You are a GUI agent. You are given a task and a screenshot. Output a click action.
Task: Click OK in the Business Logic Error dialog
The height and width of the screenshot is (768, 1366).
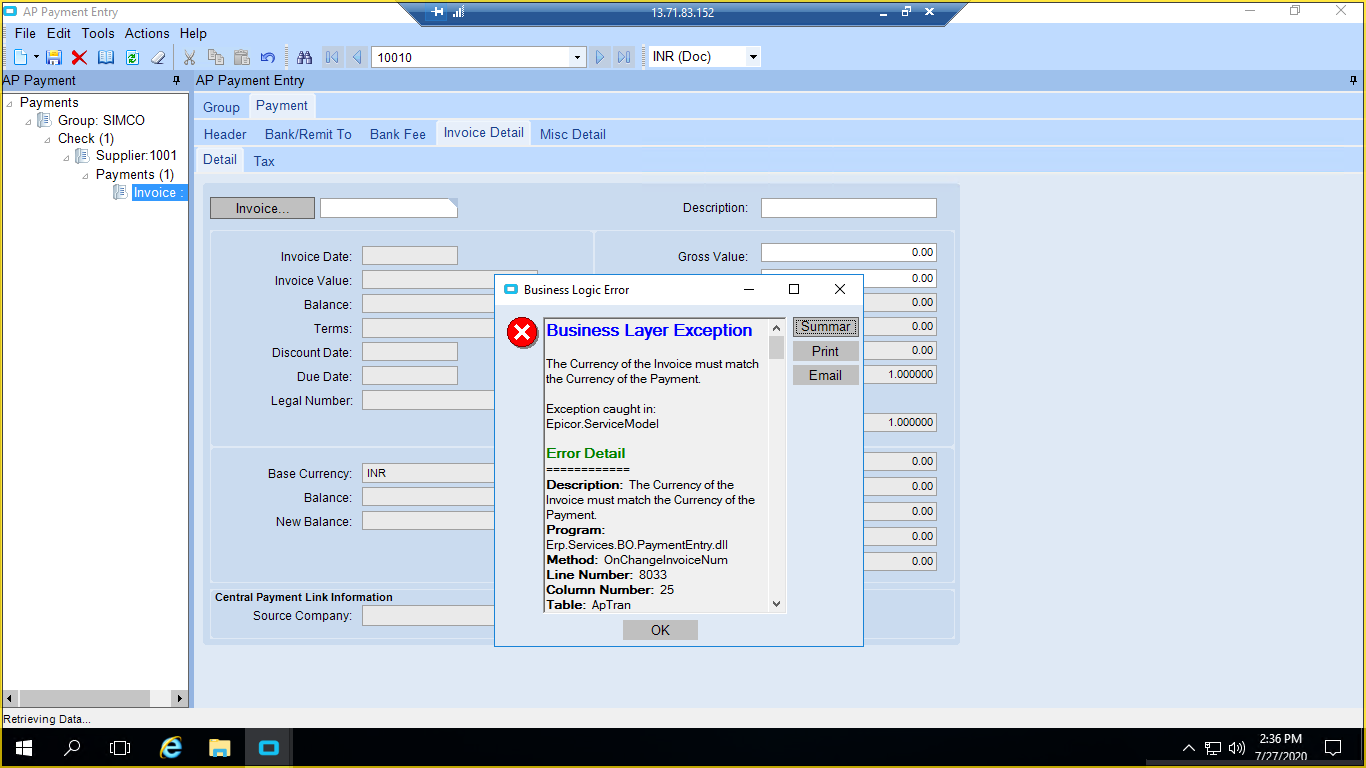[660, 630]
